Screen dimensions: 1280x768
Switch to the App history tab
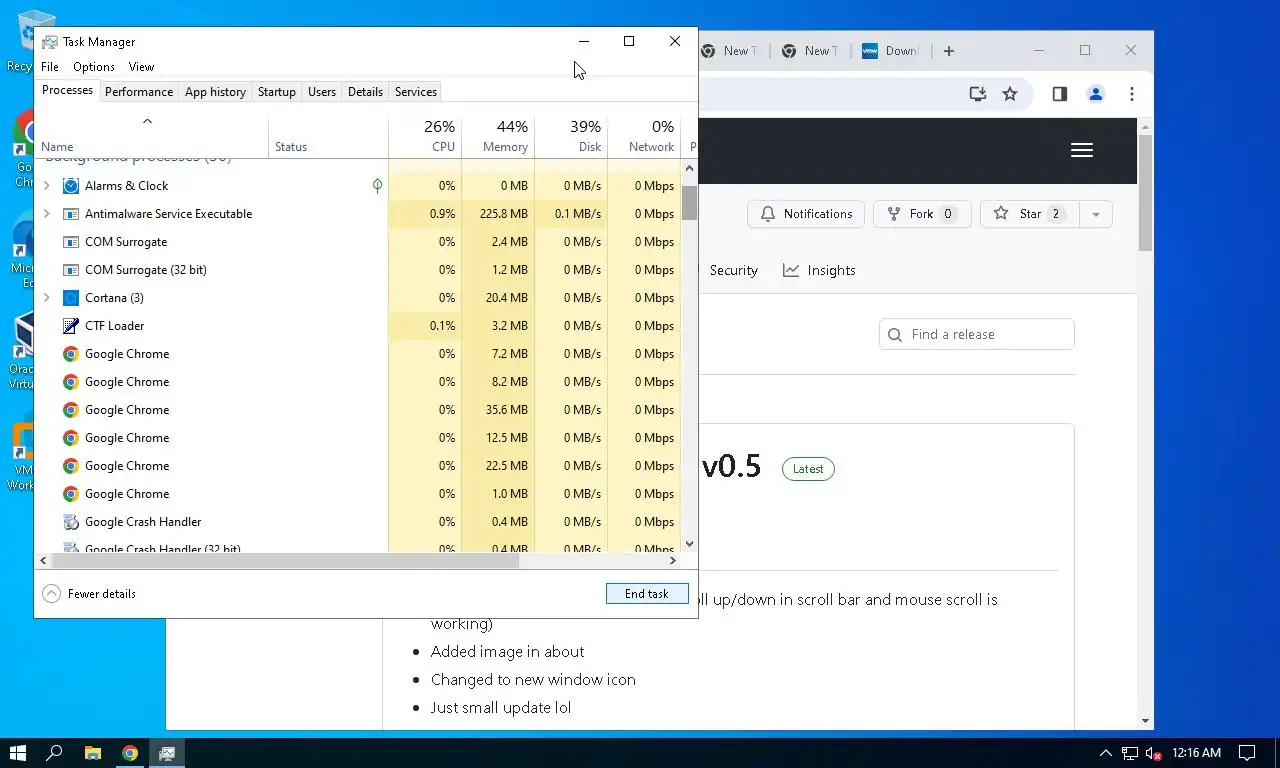point(215,92)
